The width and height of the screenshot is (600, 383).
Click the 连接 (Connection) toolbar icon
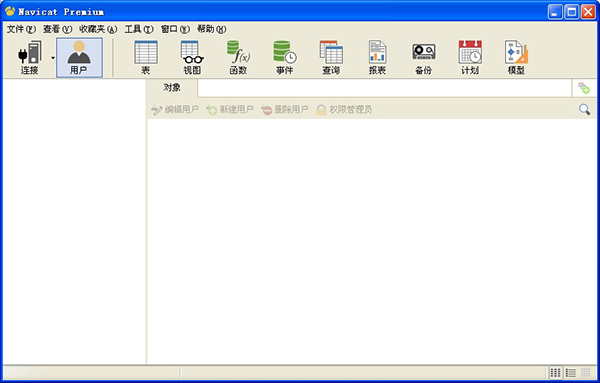pyautogui.click(x=30, y=57)
